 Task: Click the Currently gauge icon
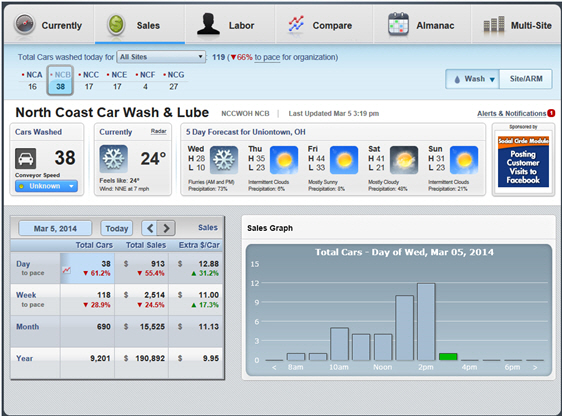pos(24,24)
